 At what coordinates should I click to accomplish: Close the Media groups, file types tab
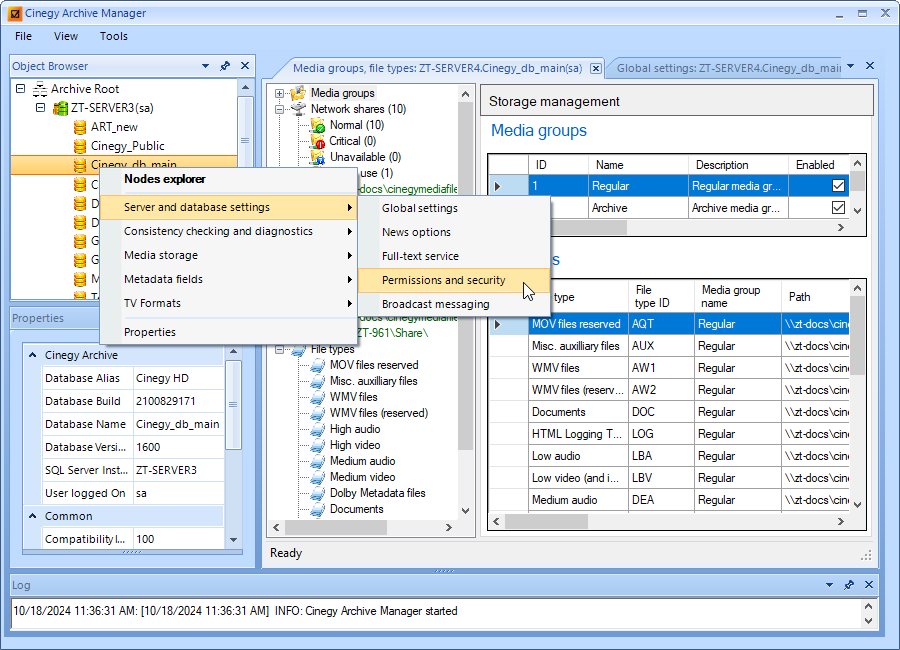point(596,69)
